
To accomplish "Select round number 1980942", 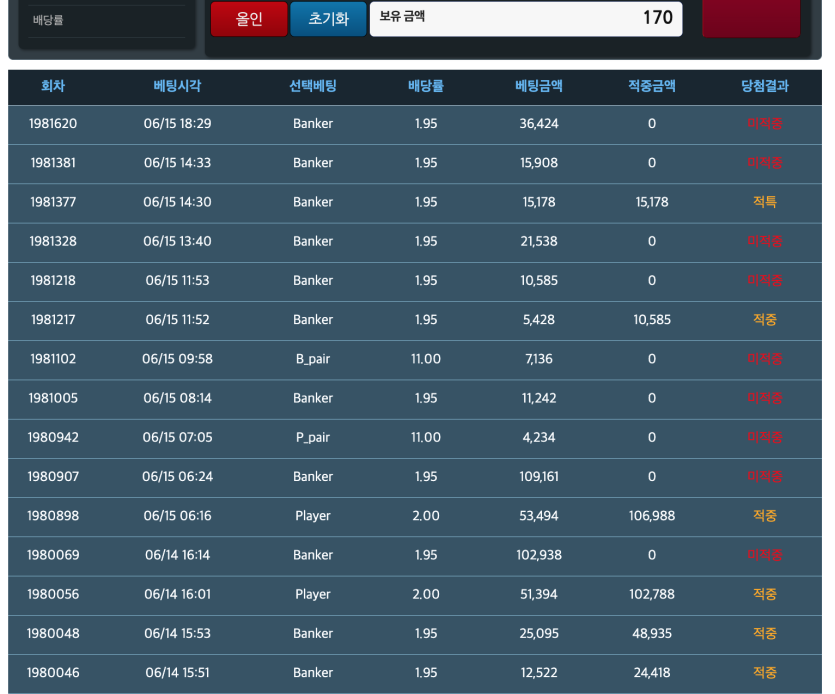I will pyautogui.click(x=53, y=437).
